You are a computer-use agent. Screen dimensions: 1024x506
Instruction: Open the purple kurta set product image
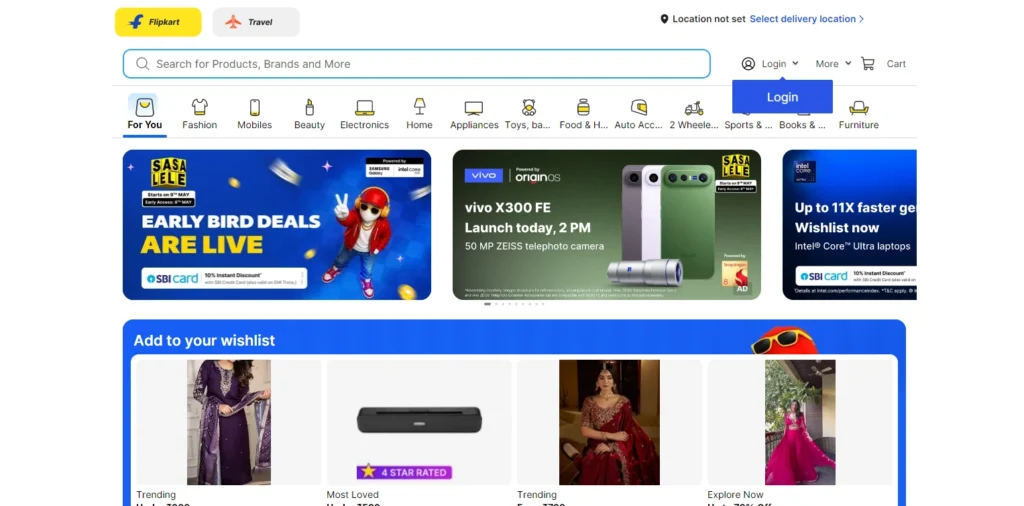pos(229,422)
